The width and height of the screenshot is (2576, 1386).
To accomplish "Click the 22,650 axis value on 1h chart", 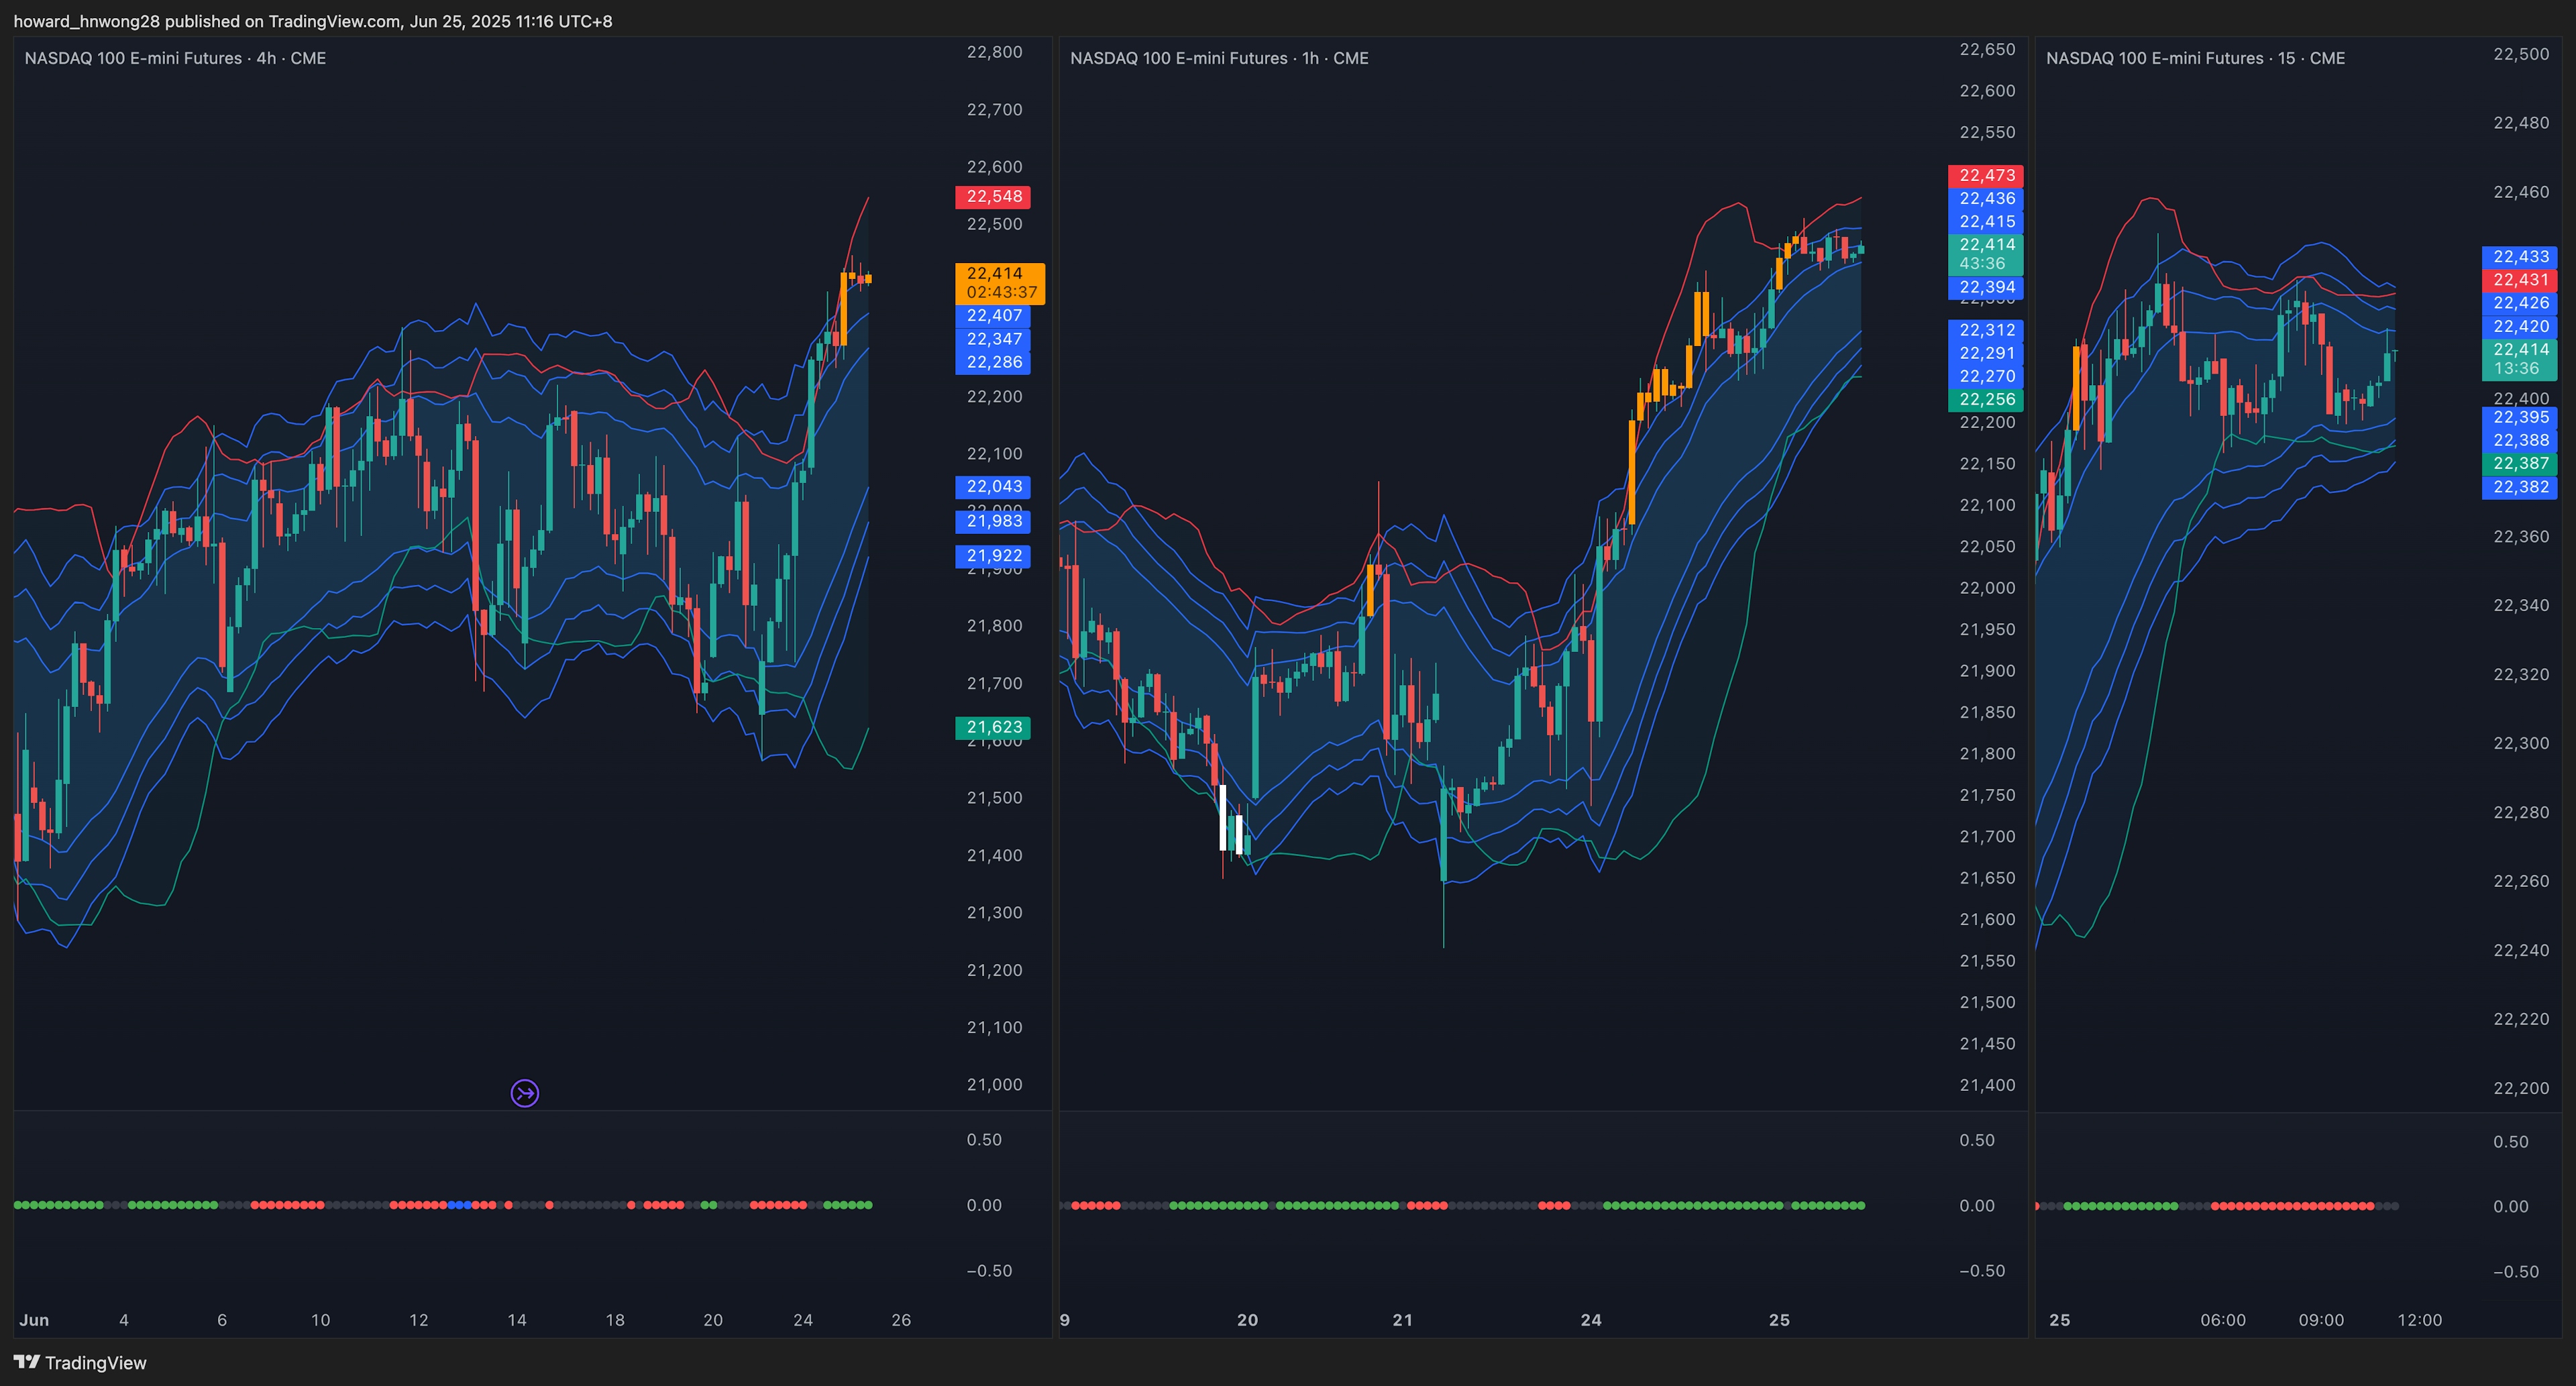I will pos(1987,50).
